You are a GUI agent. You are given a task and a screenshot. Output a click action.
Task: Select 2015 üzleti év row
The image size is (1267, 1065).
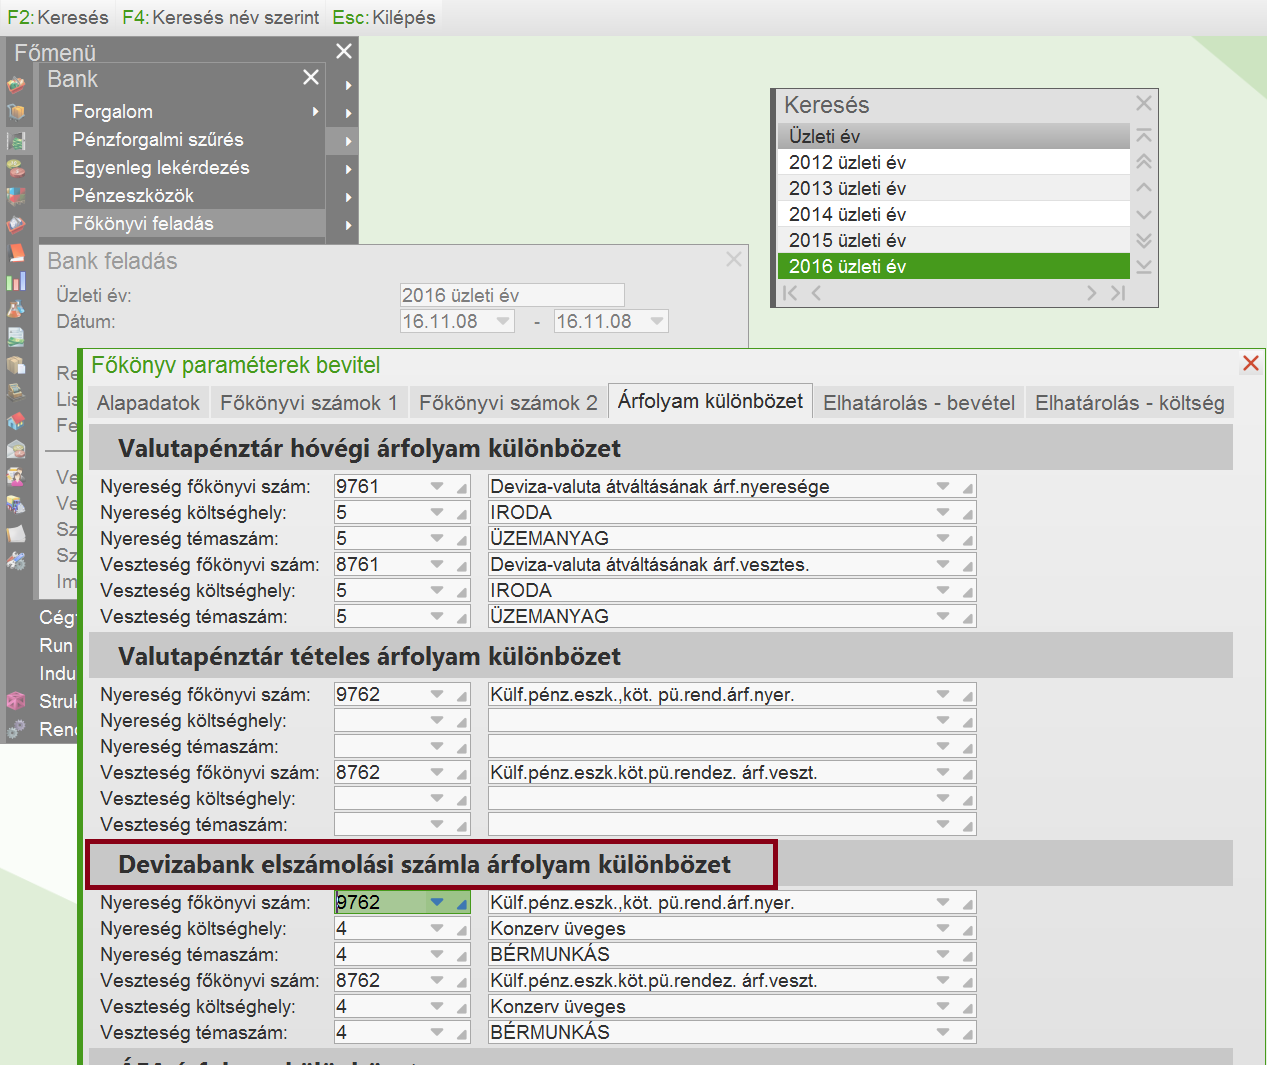pyautogui.click(x=953, y=240)
